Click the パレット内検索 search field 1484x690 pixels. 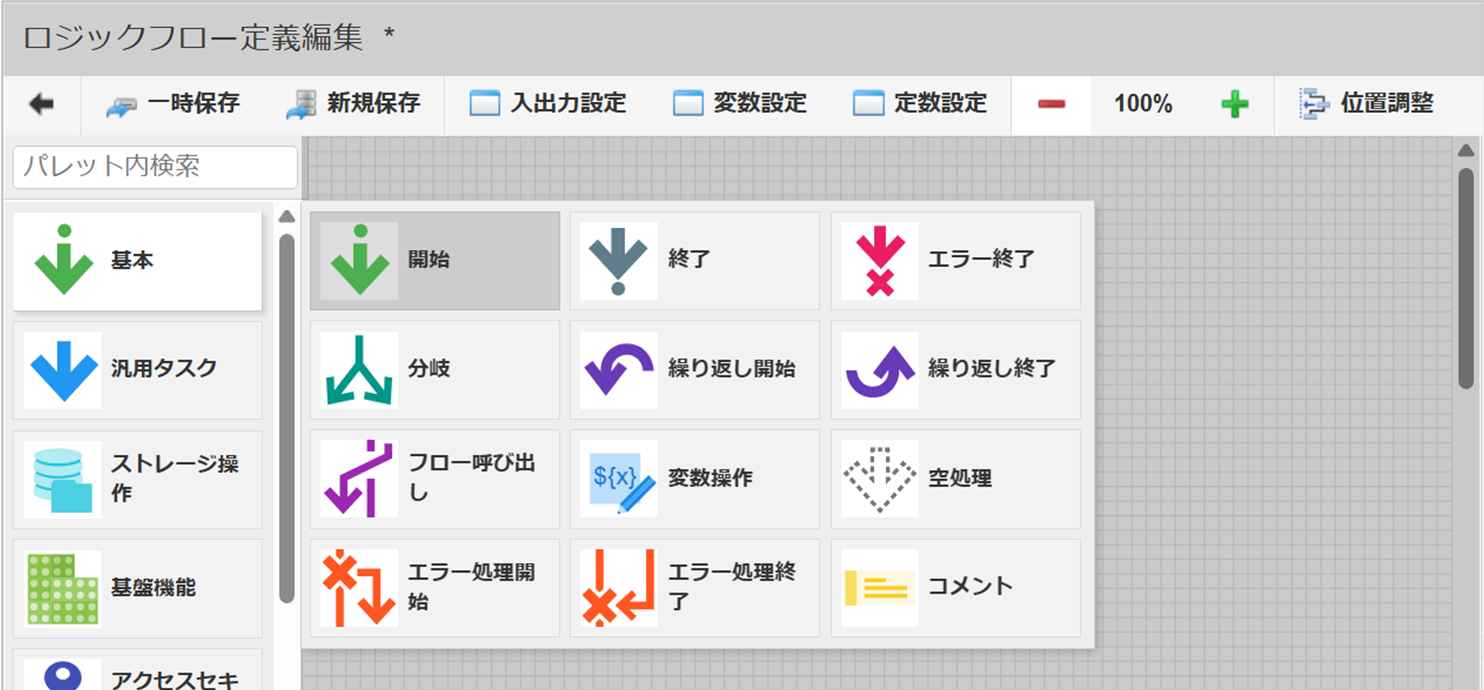coord(155,167)
